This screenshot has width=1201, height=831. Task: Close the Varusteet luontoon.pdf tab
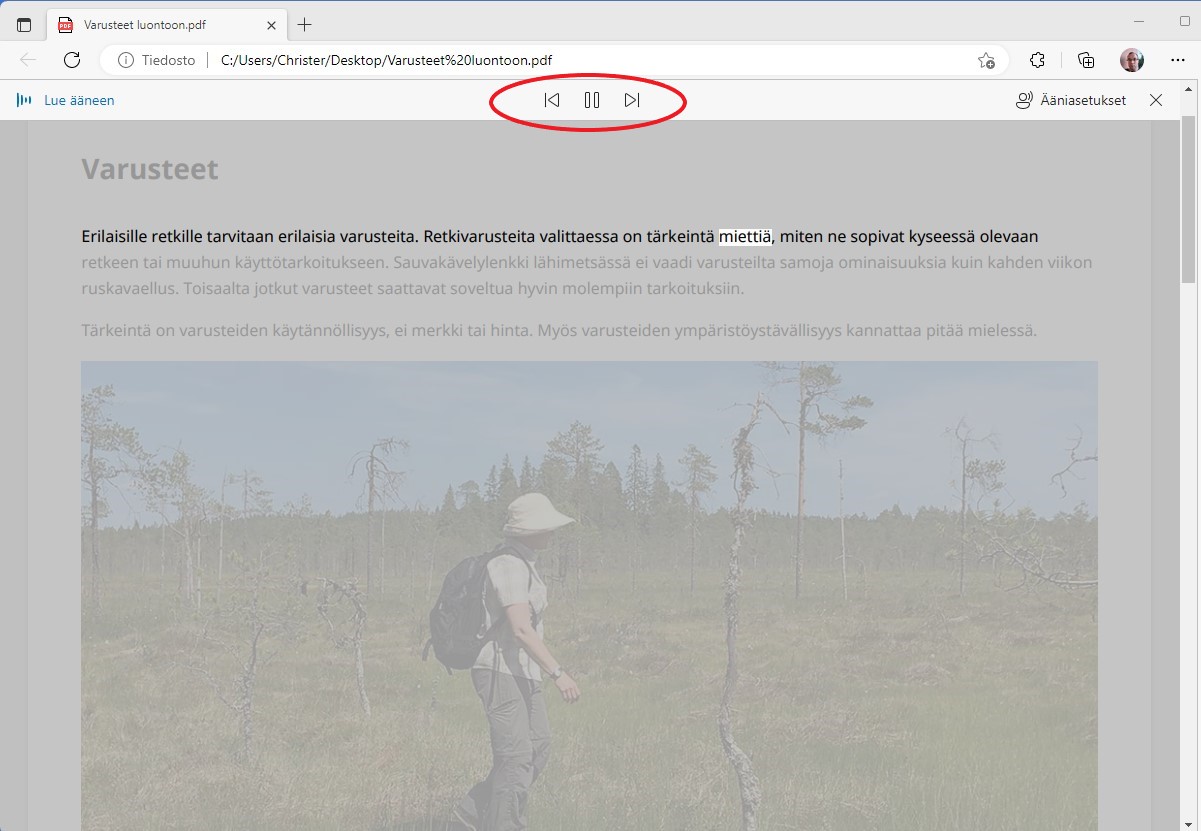[x=271, y=25]
